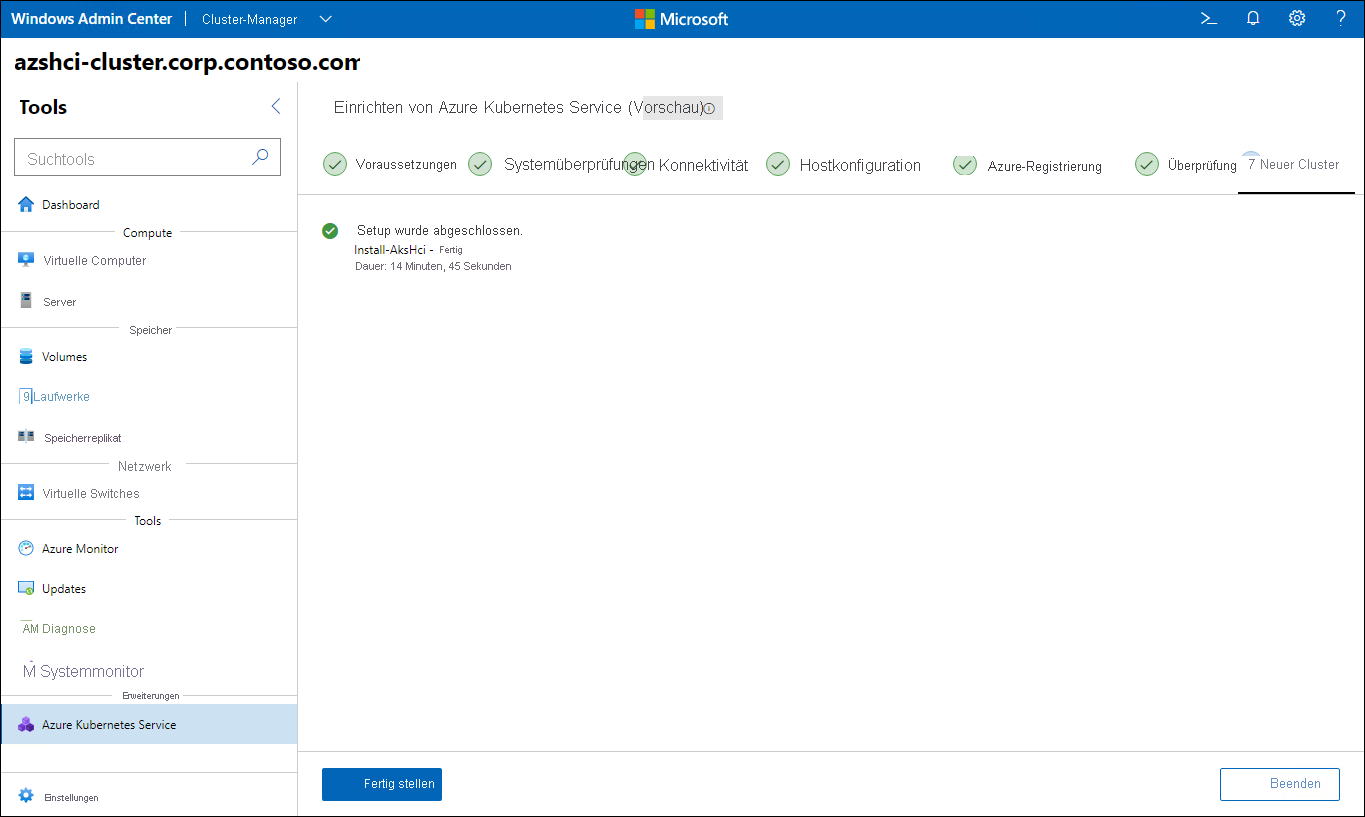Click the Microsoft logo
The height and width of the screenshot is (817, 1365).
[681, 19]
